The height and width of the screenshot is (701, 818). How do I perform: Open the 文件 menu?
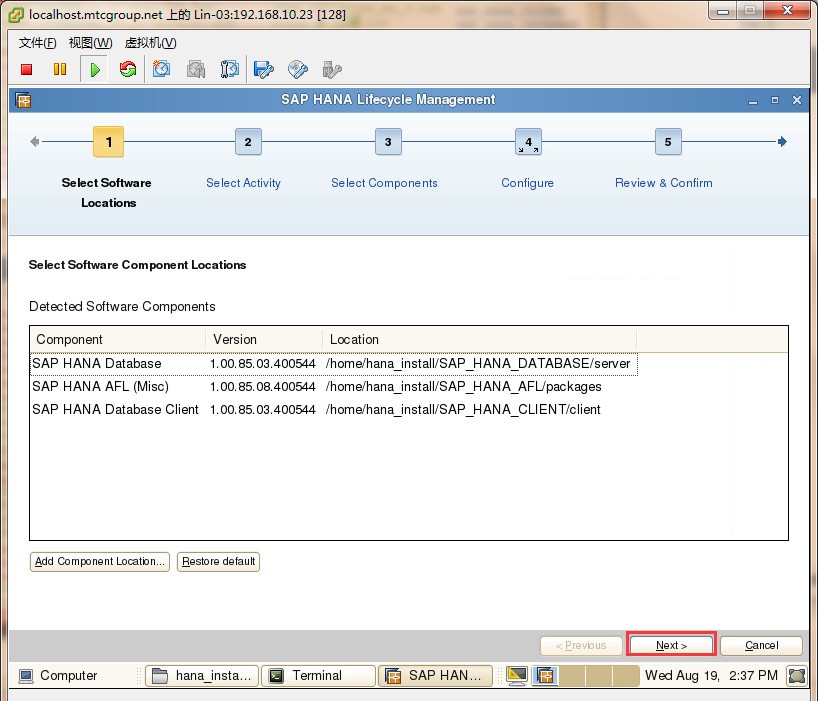(x=37, y=43)
